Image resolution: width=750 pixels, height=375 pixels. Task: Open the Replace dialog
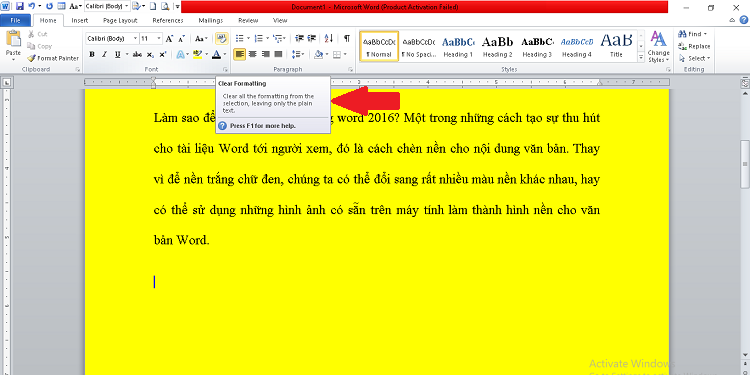point(695,46)
